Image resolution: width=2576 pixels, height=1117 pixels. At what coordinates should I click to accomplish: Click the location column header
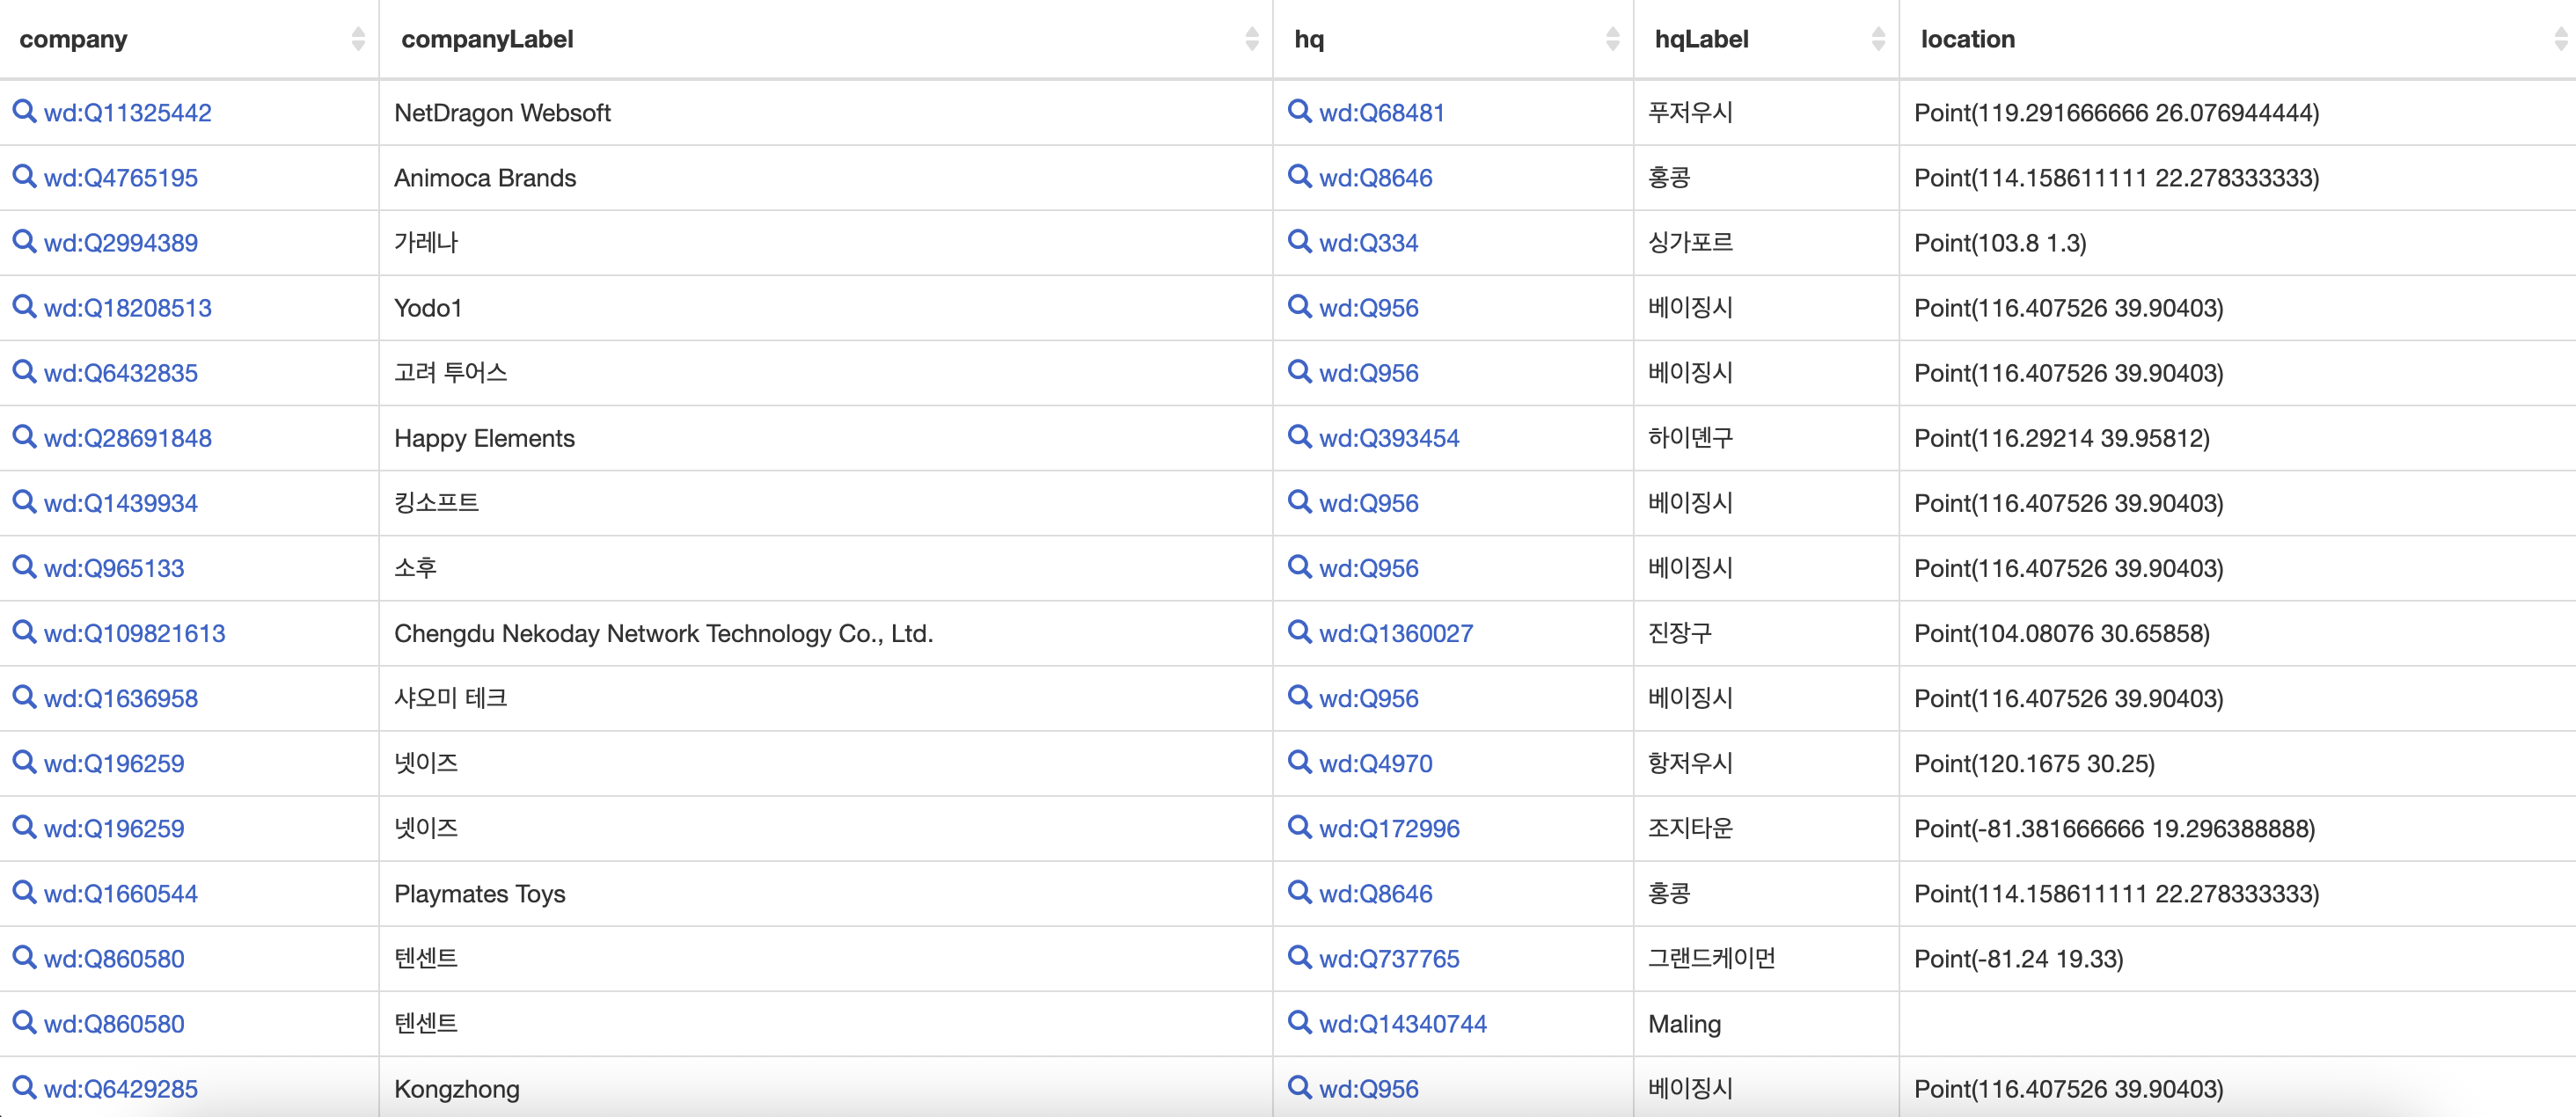pyautogui.click(x=1967, y=39)
